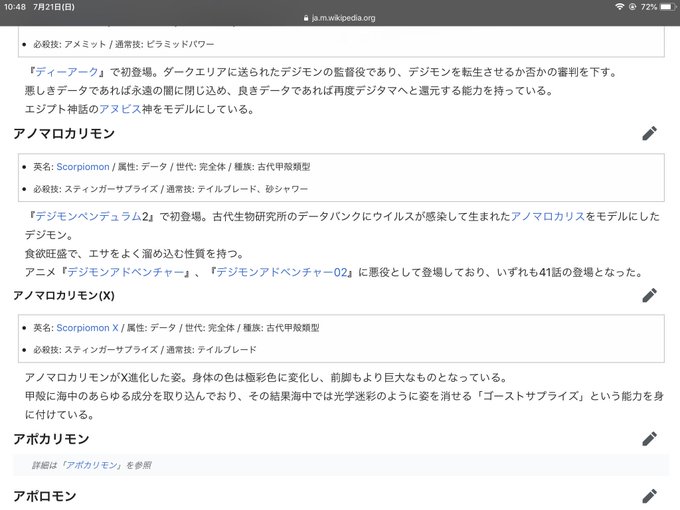
Task: Tap the アポロモン section heading
Action: coord(45,496)
